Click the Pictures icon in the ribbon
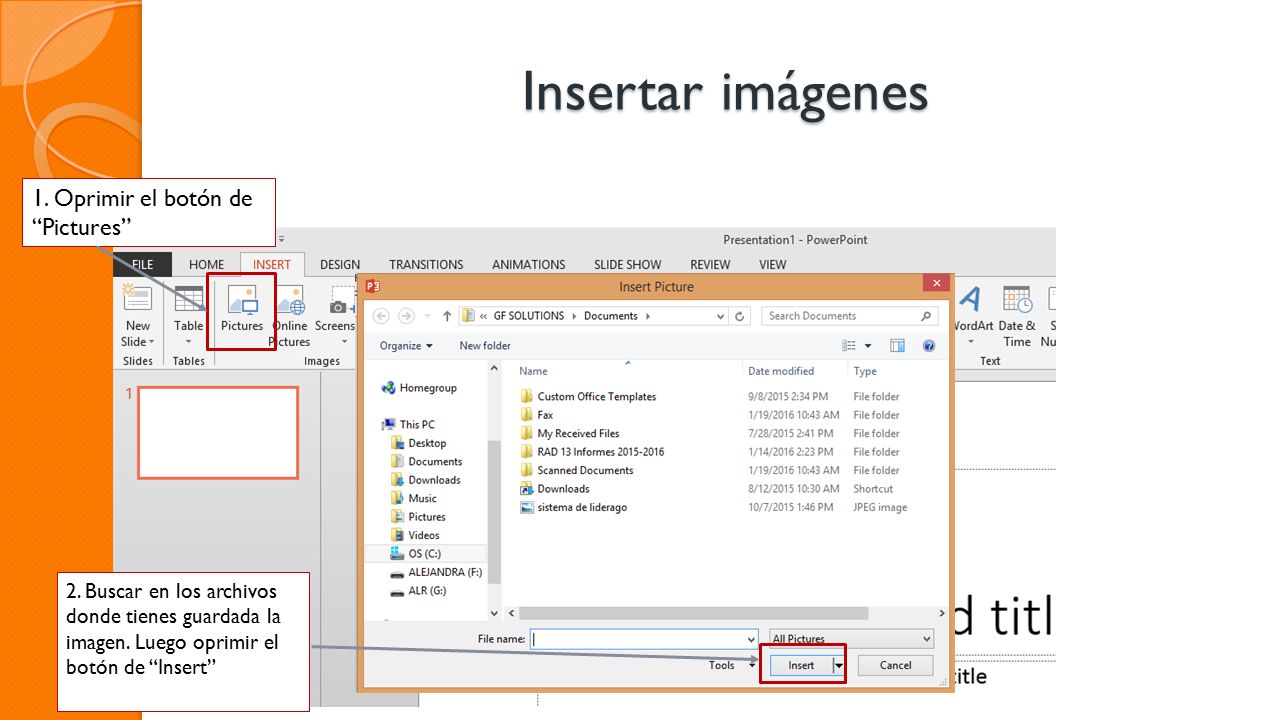This screenshot has width=1280, height=720. 242,301
